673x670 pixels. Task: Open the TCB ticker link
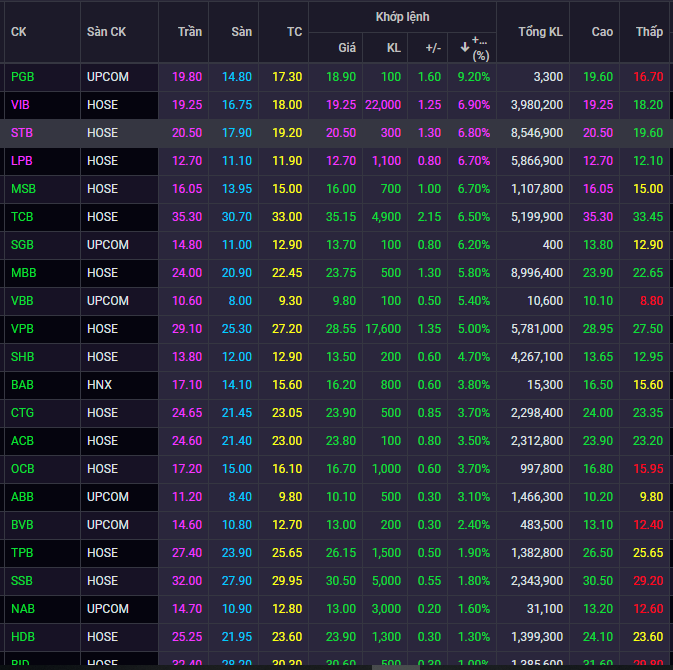[22, 217]
